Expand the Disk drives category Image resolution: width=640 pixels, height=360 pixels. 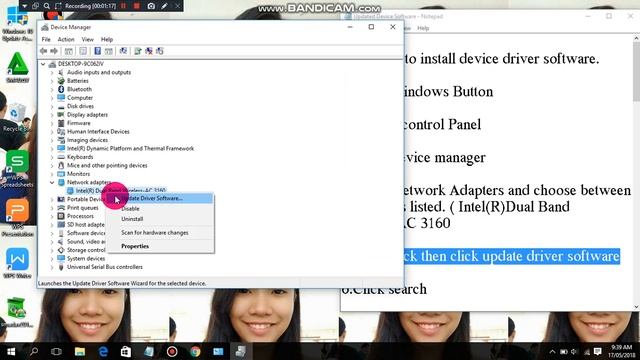point(52,107)
